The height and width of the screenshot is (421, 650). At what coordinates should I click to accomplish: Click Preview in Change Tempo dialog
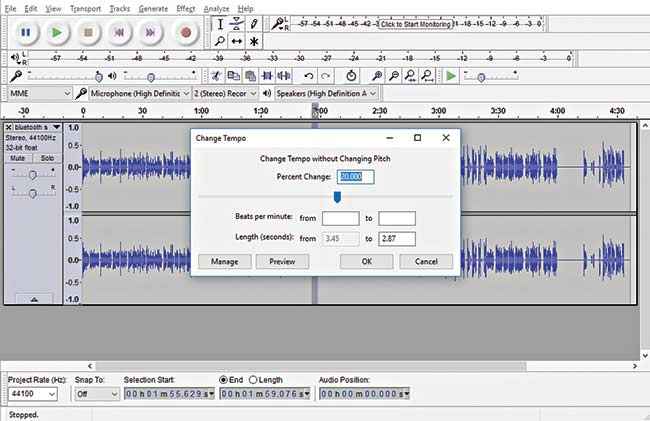tap(283, 261)
